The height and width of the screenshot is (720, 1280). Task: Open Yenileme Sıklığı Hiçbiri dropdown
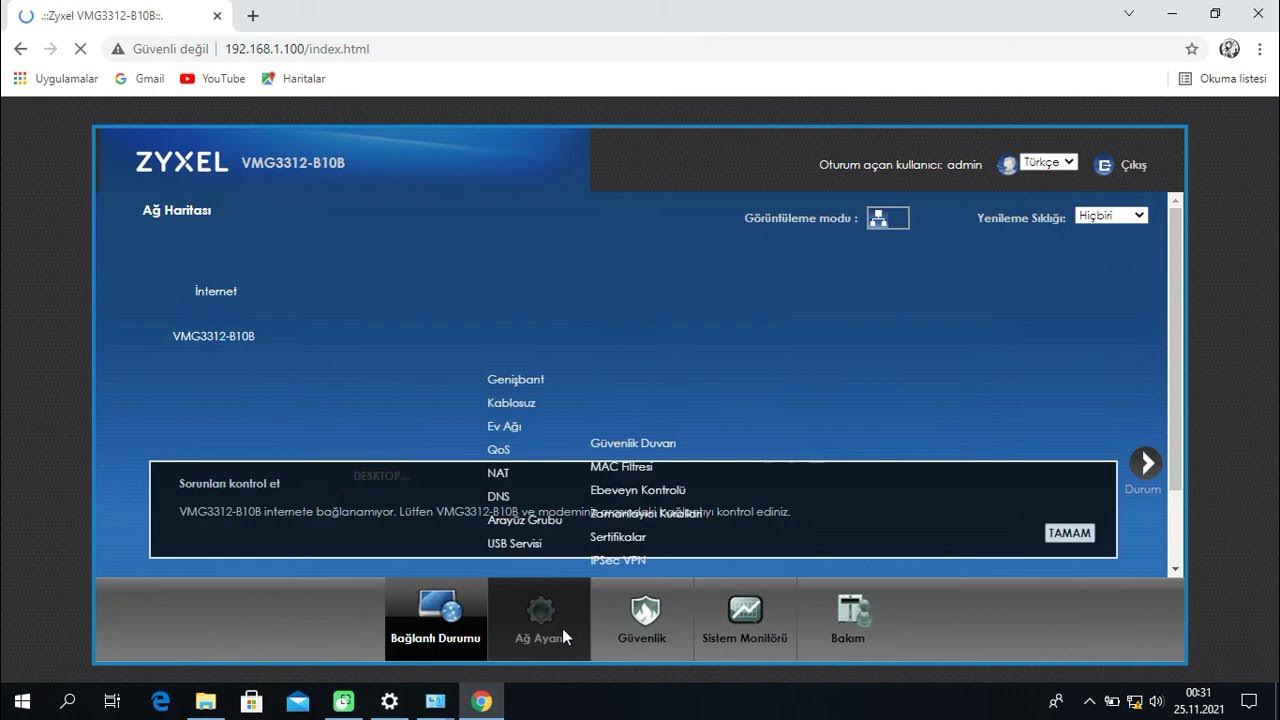tap(1111, 215)
